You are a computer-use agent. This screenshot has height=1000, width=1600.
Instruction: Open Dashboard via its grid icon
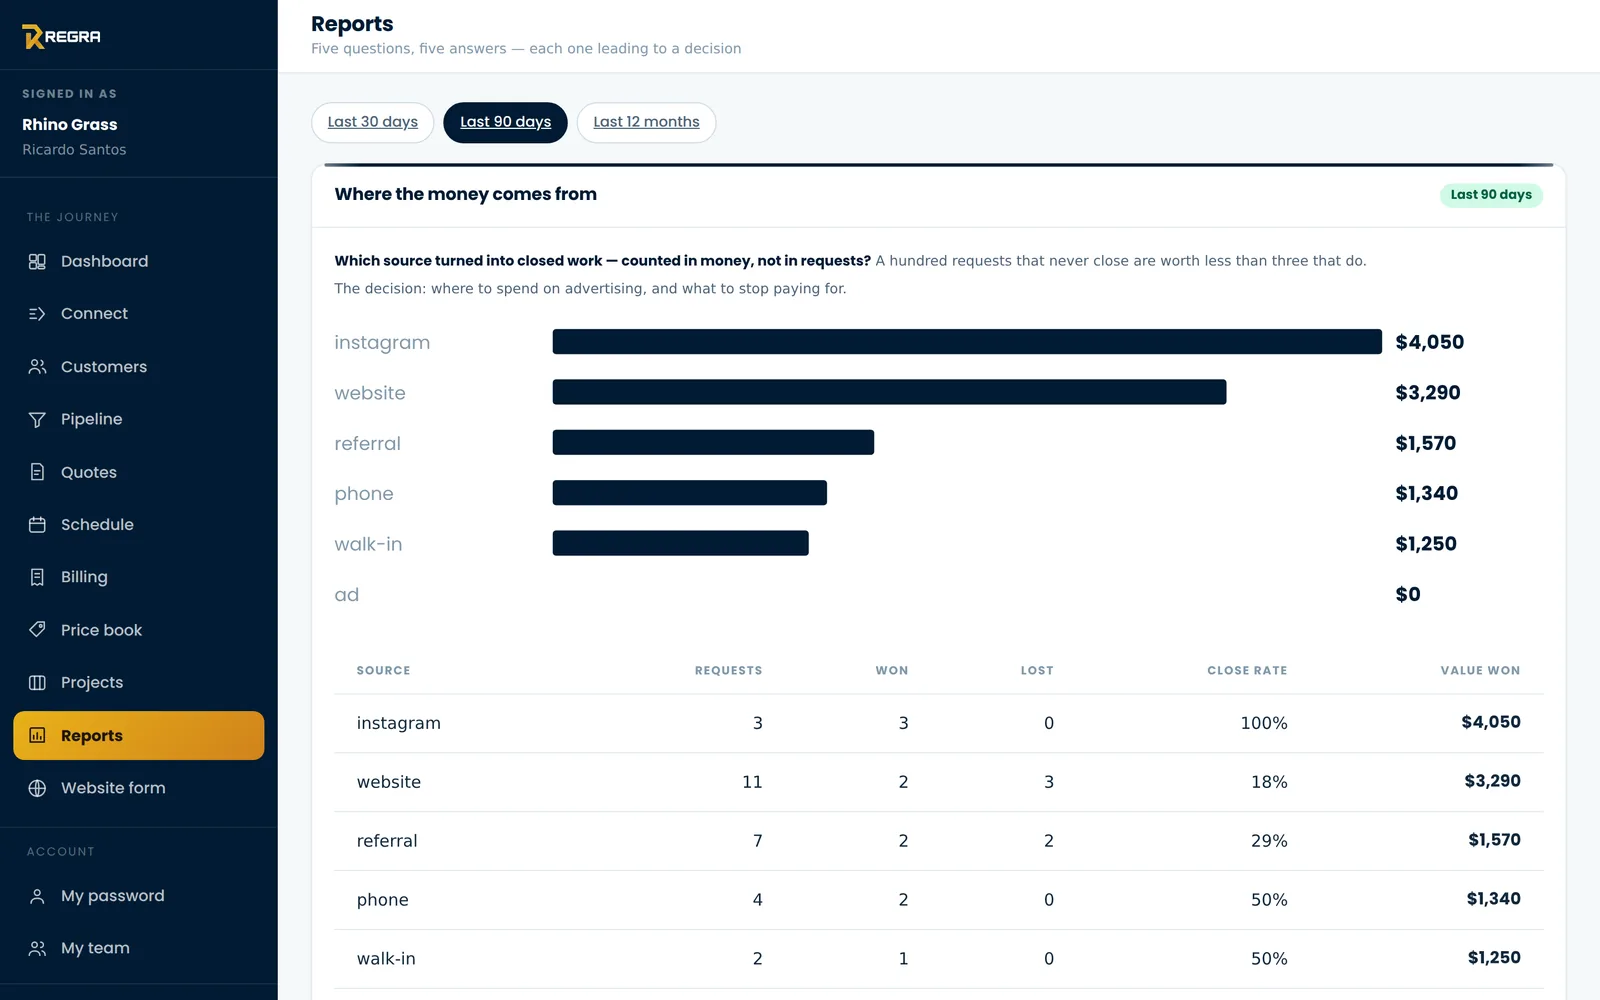tap(37, 261)
